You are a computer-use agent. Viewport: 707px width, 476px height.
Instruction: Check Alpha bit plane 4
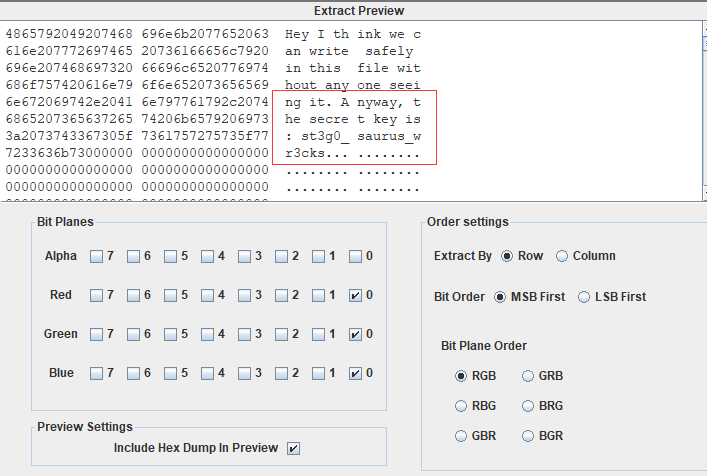207,256
